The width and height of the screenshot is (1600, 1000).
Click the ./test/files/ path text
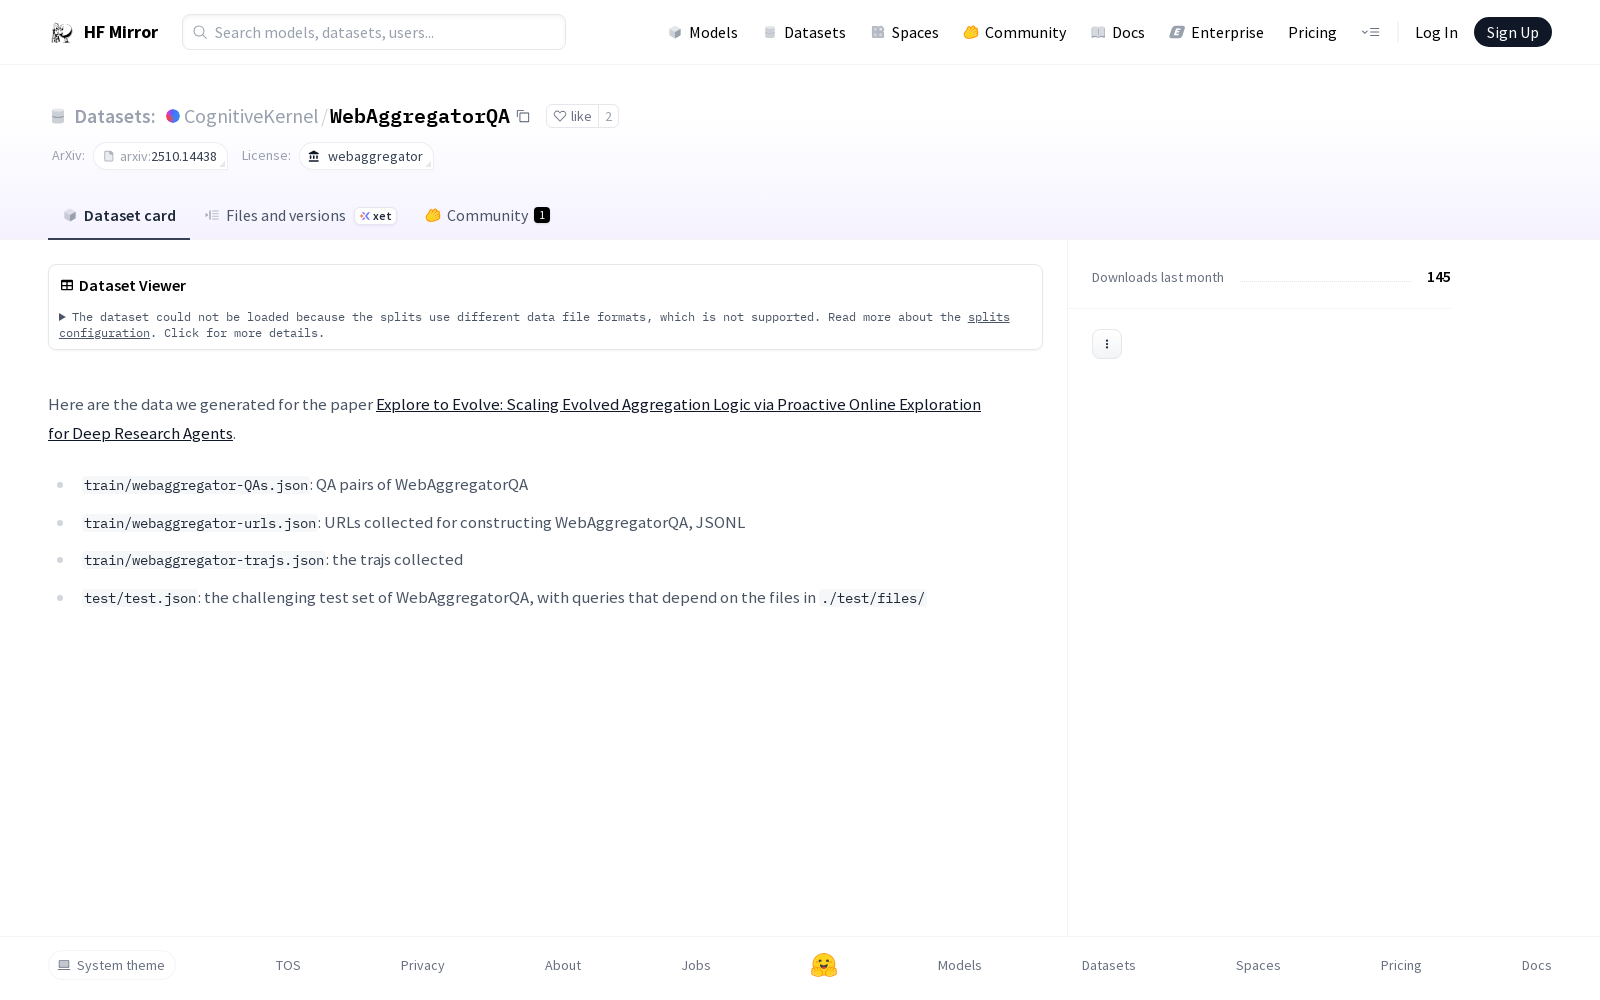click(x=873, y=598)
